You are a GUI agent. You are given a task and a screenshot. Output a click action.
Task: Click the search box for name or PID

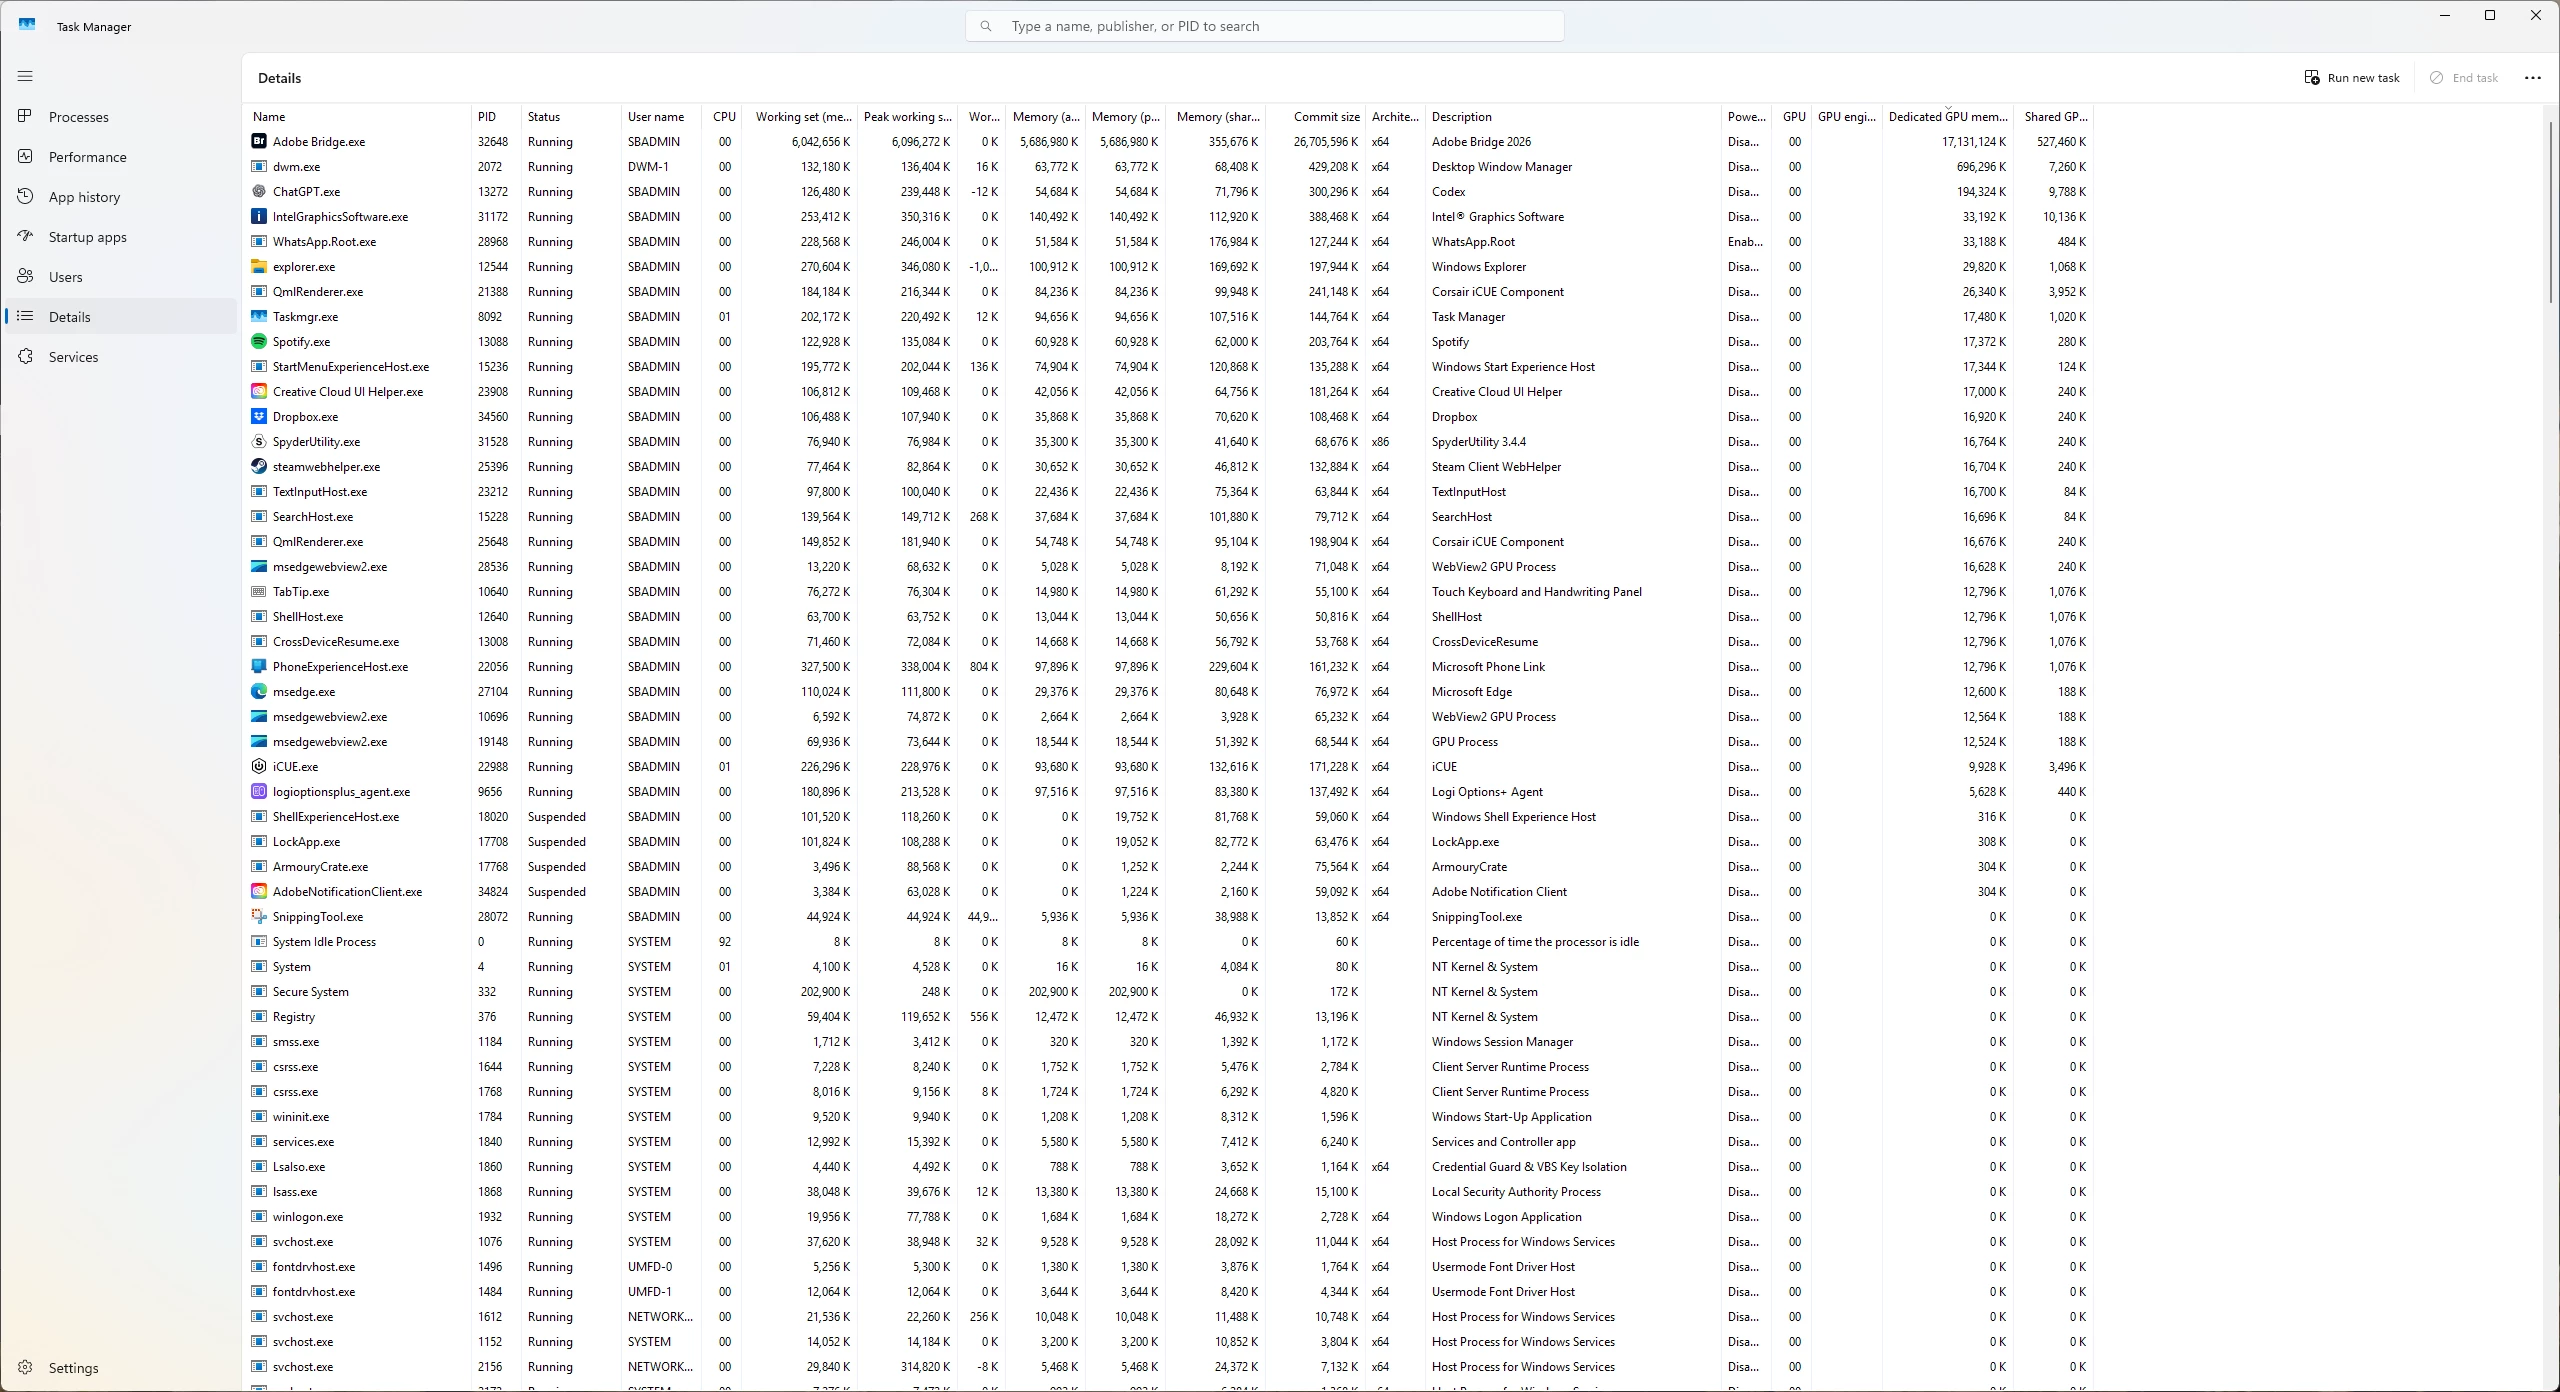(1264, 26)
